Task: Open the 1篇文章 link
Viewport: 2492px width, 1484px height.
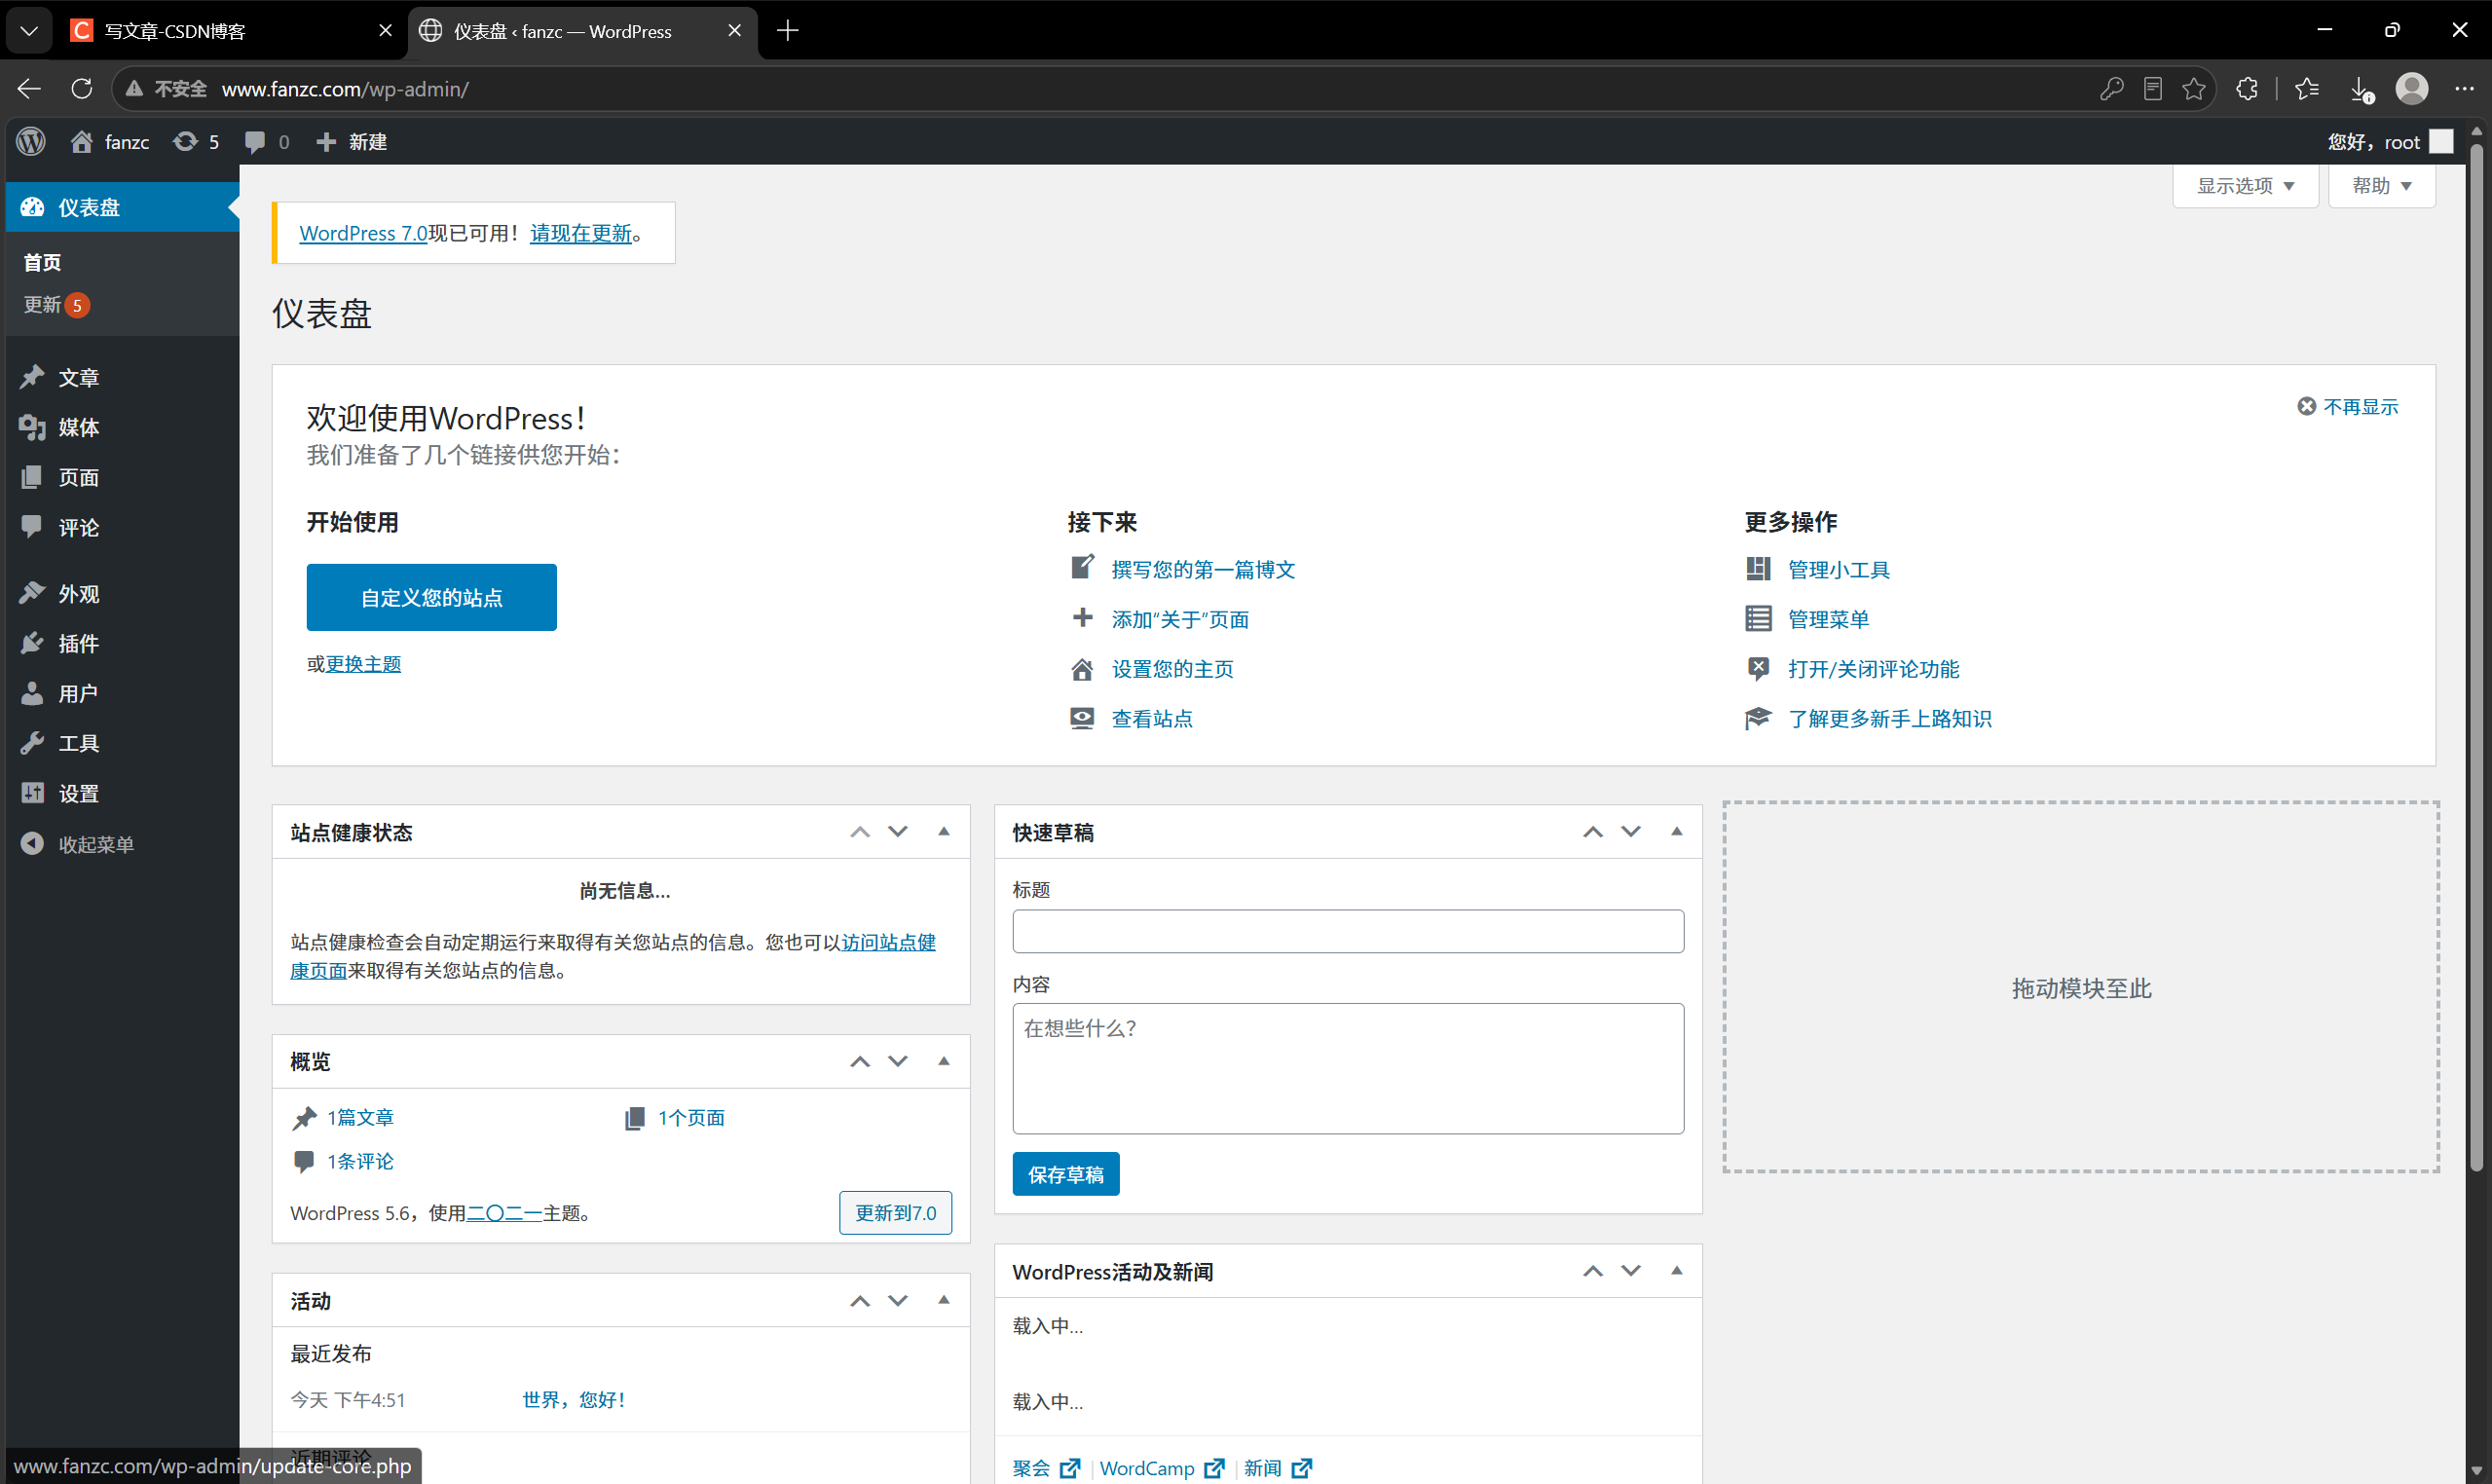Action: click(x=360, y=1117)
